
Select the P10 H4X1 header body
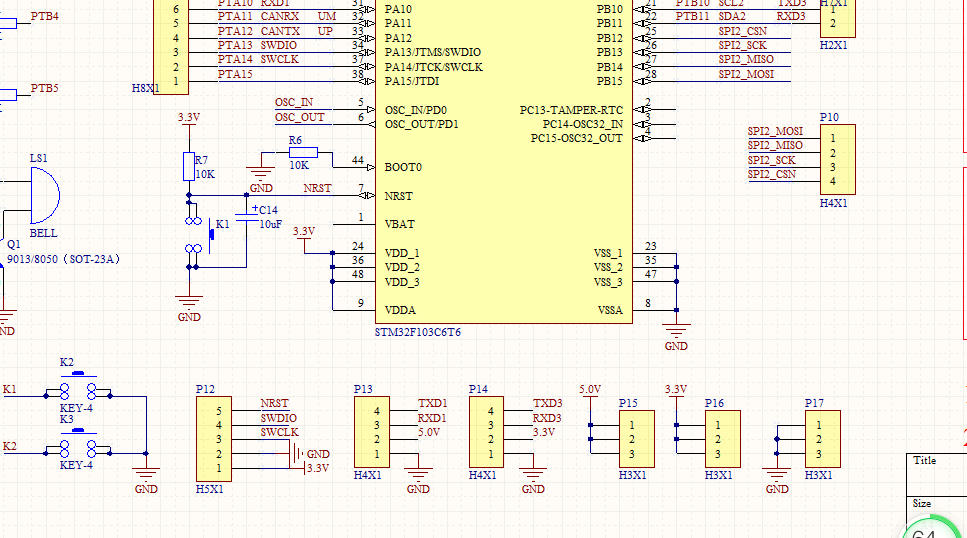pos(837,159)
